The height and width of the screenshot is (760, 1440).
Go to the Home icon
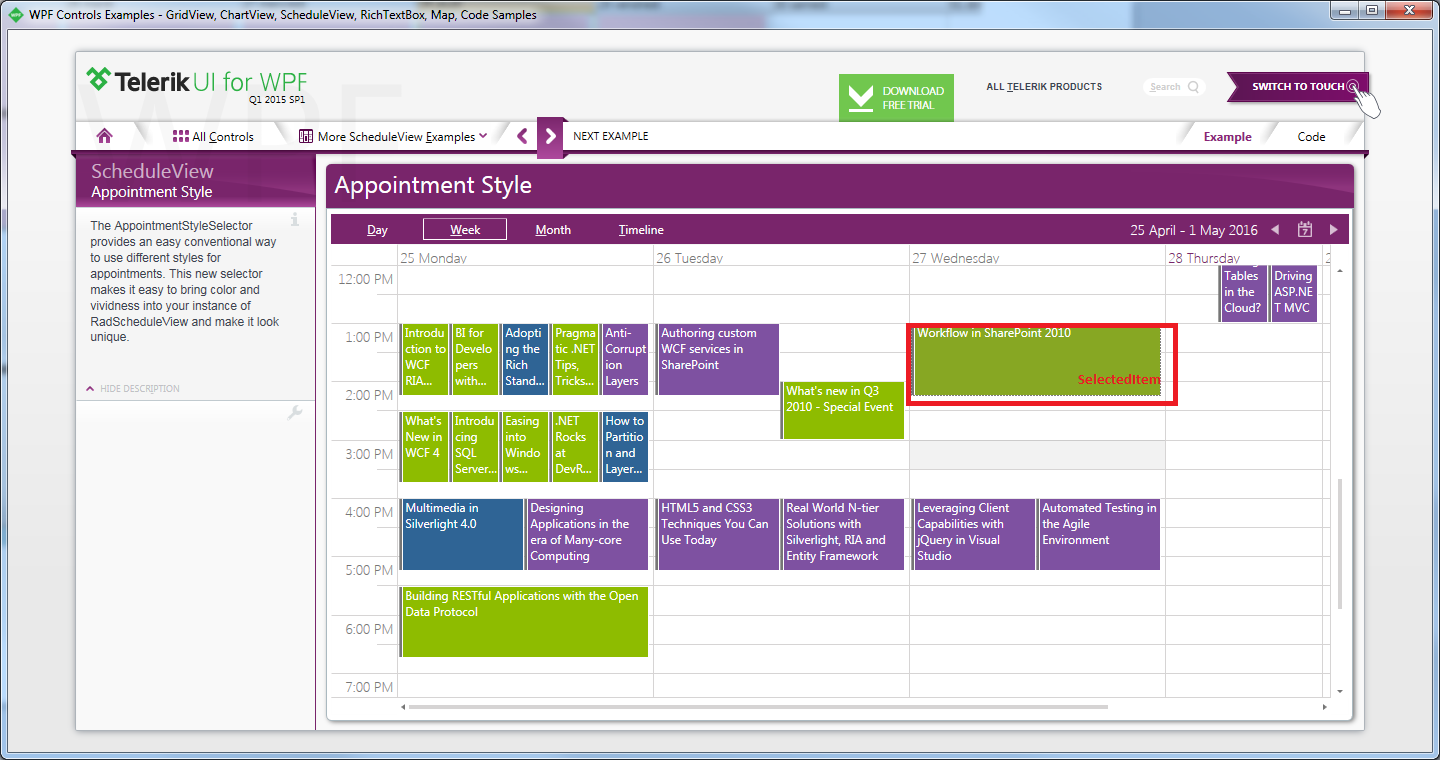pyautogui.click(x=104, y=136)
